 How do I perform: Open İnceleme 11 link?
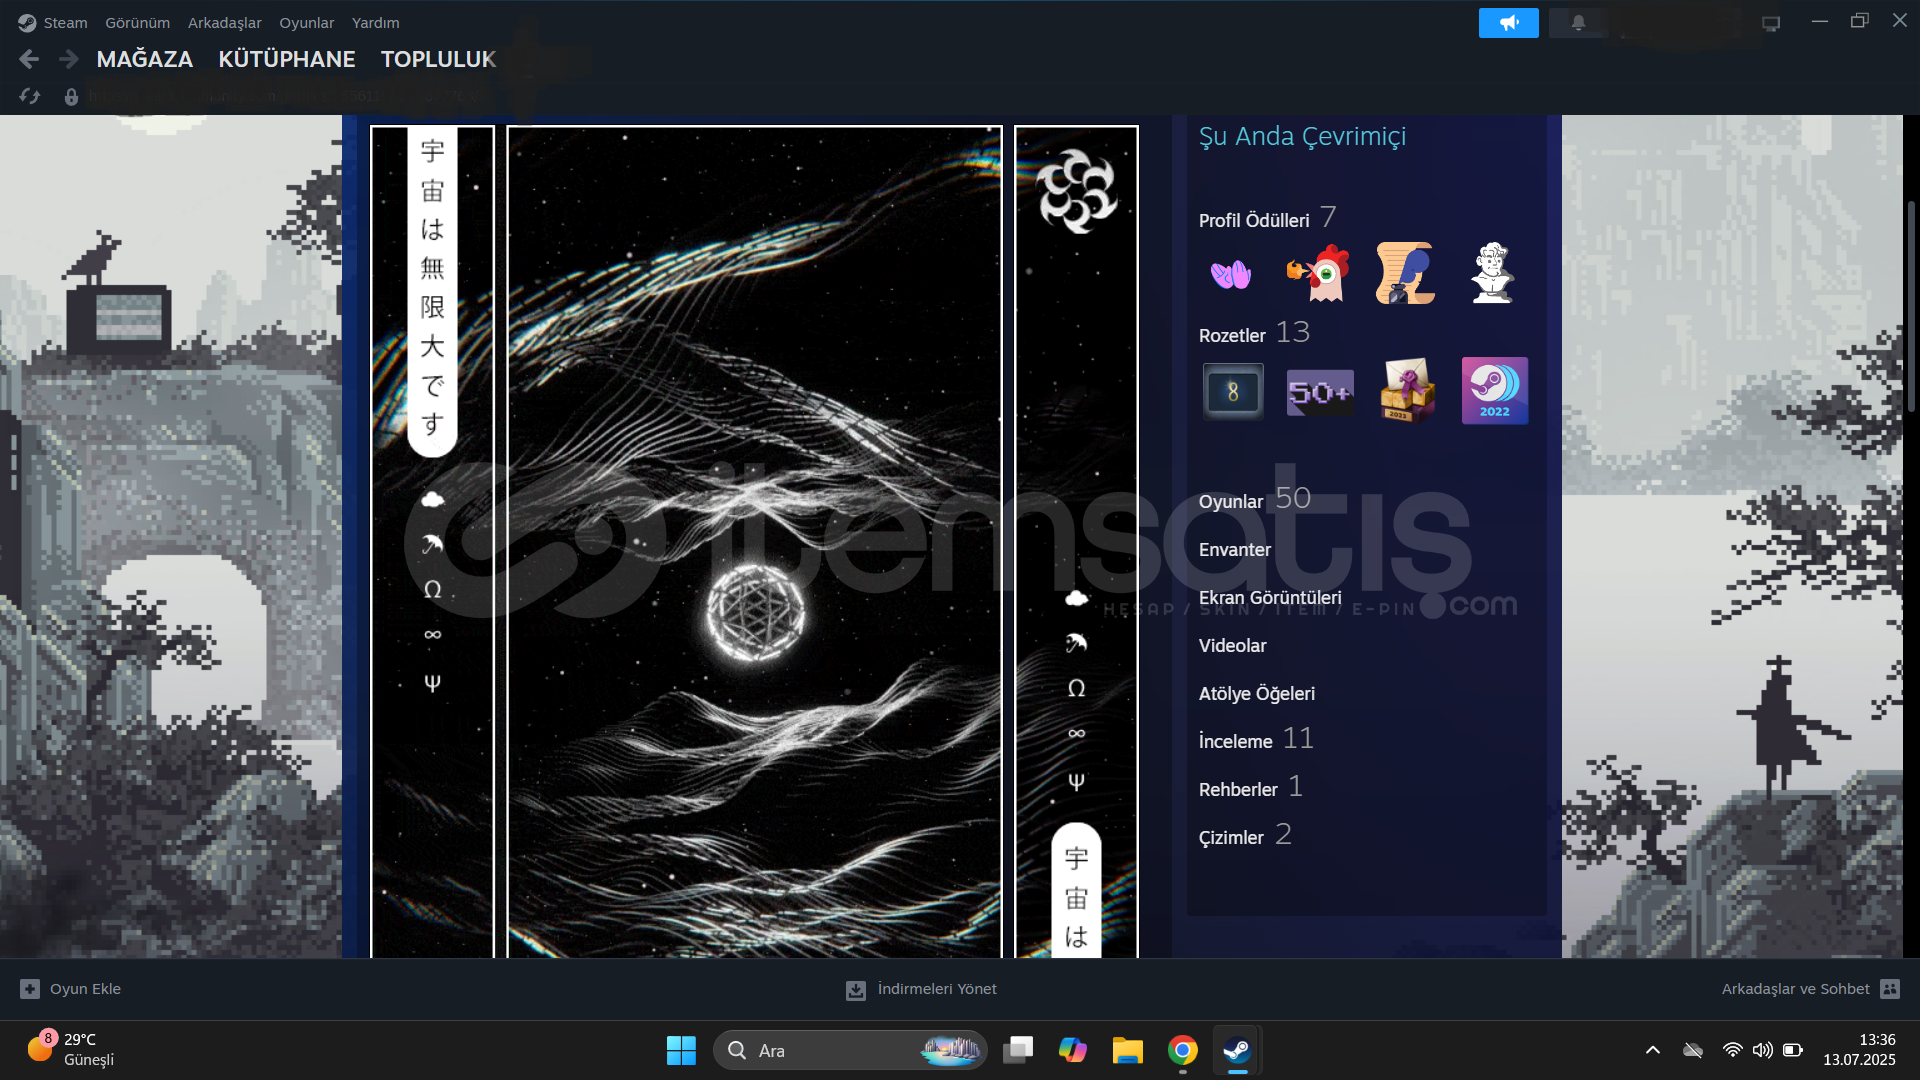tap(1256, 739)
